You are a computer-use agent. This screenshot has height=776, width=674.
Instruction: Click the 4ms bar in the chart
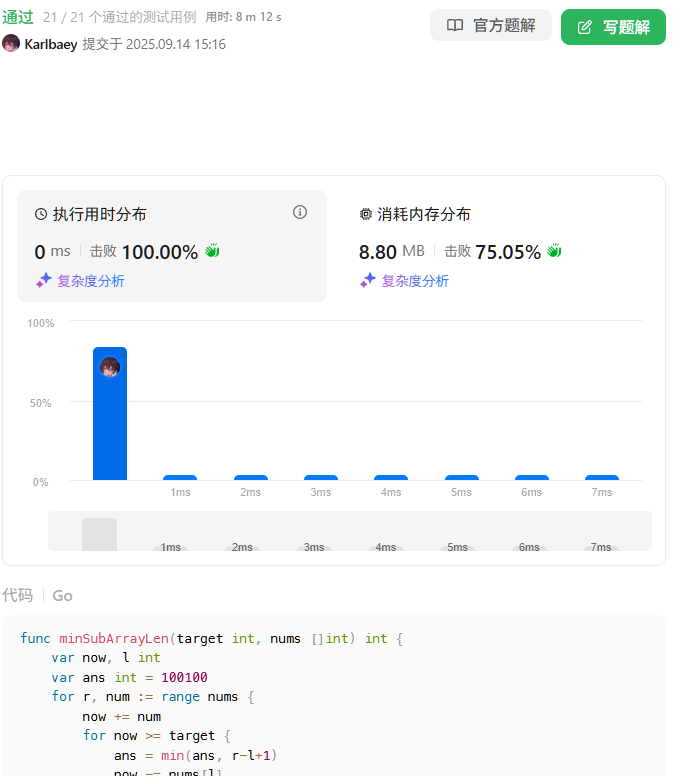391,478
